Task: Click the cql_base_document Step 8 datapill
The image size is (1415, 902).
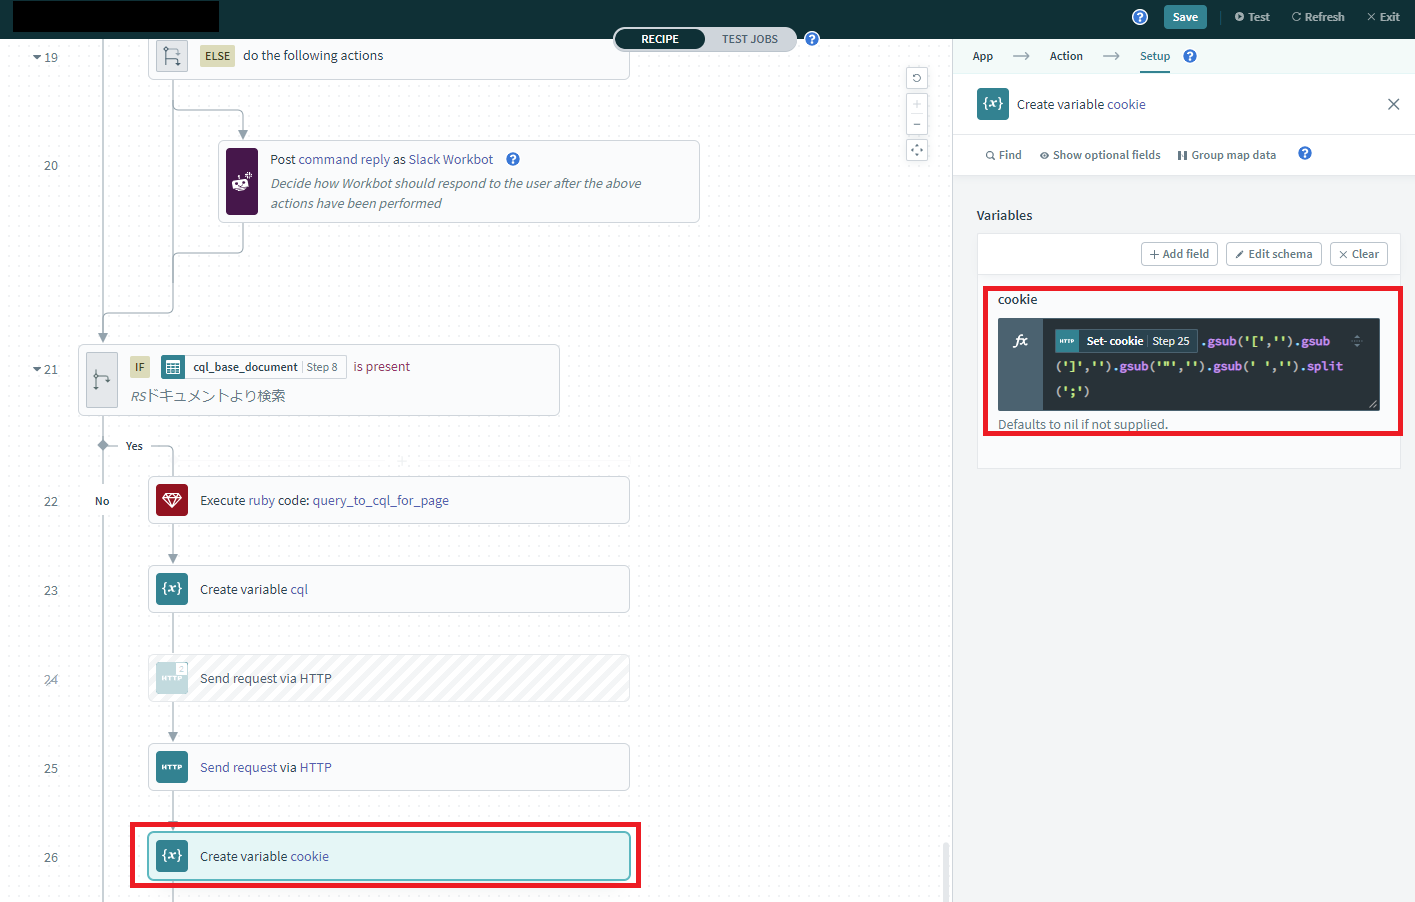Action: 254,367
